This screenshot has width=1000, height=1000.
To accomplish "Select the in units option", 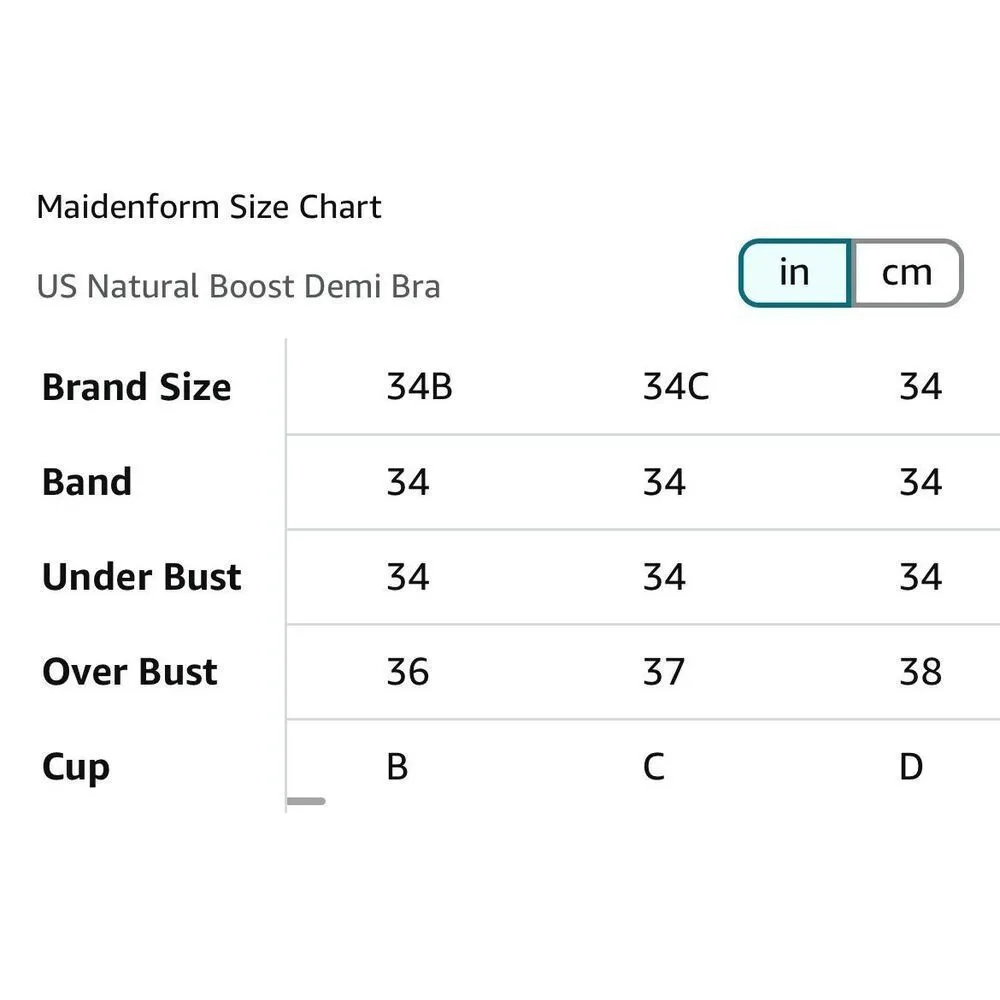I will [x=794, y=272].
